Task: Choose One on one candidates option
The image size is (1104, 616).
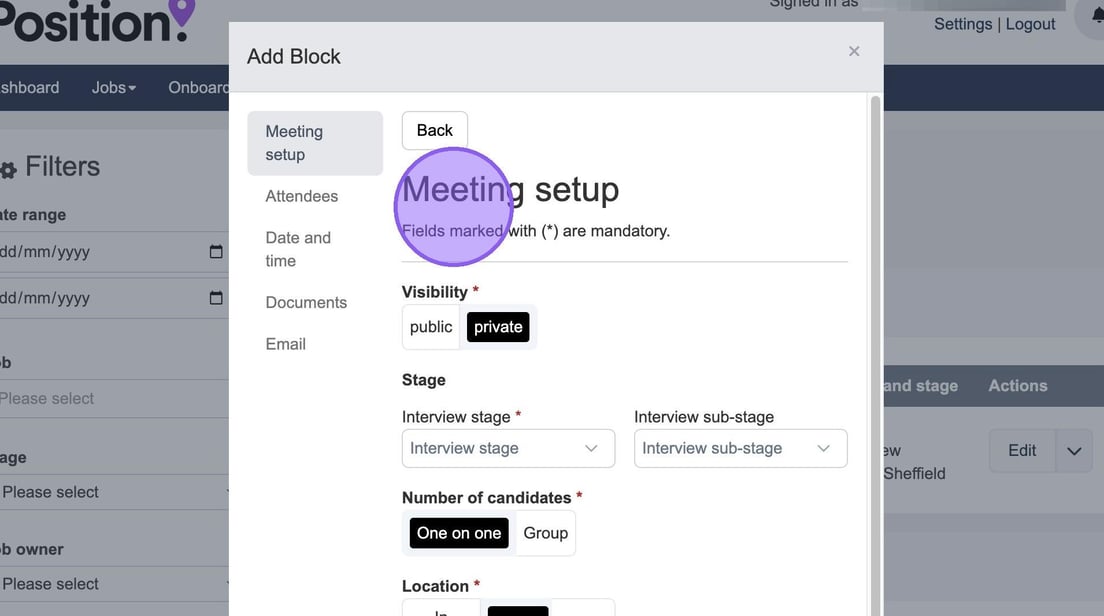Action: tap(459, 533)
